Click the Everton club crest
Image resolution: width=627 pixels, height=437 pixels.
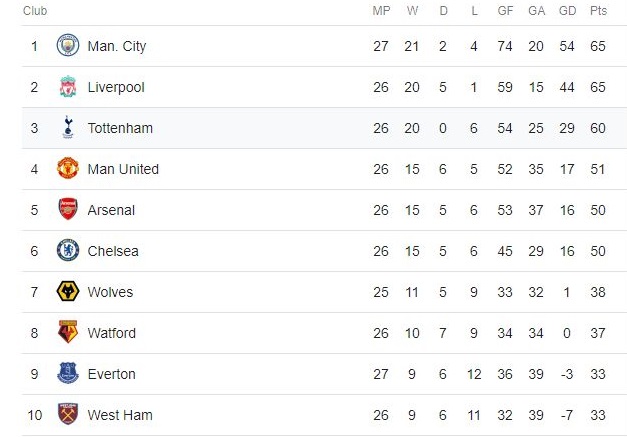point(68,374)
